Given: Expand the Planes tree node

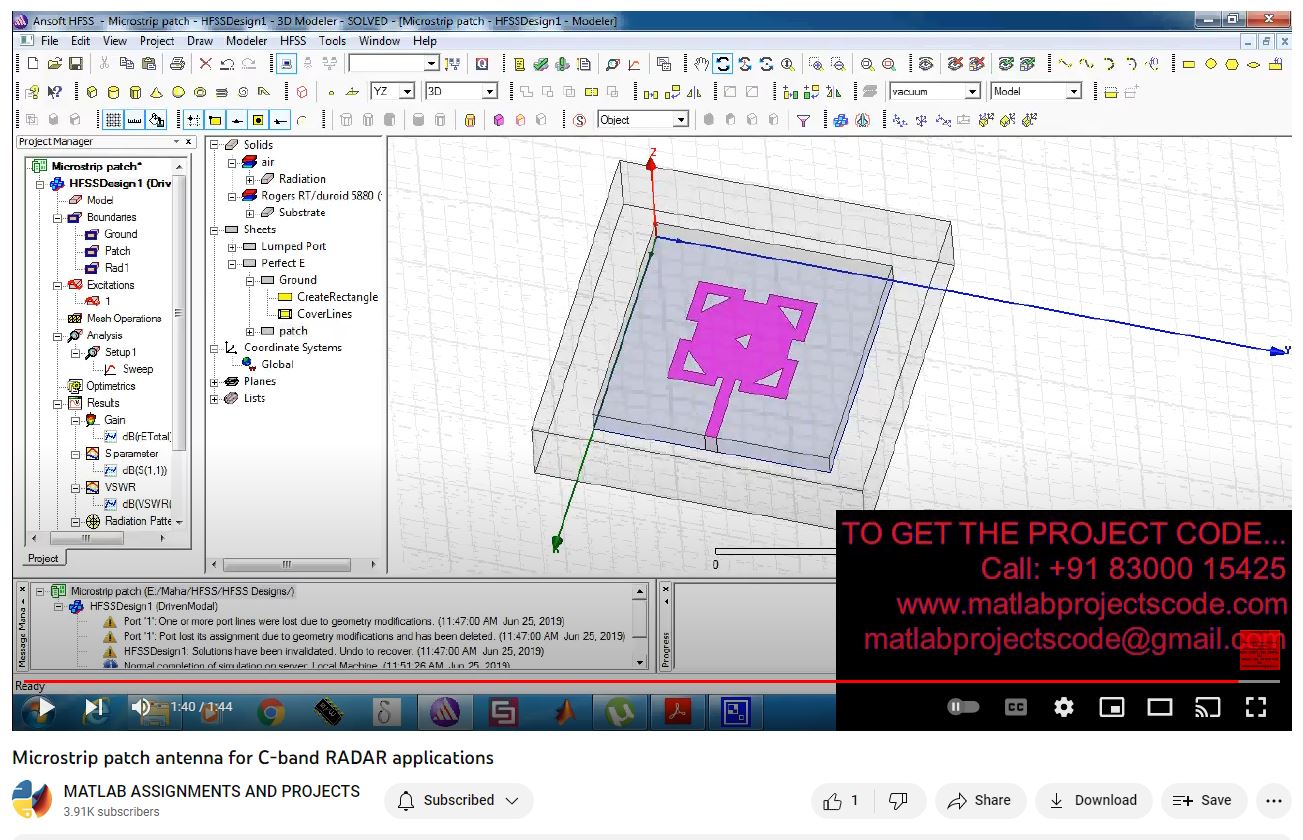Looking at the screenshot, I should 215,381.
